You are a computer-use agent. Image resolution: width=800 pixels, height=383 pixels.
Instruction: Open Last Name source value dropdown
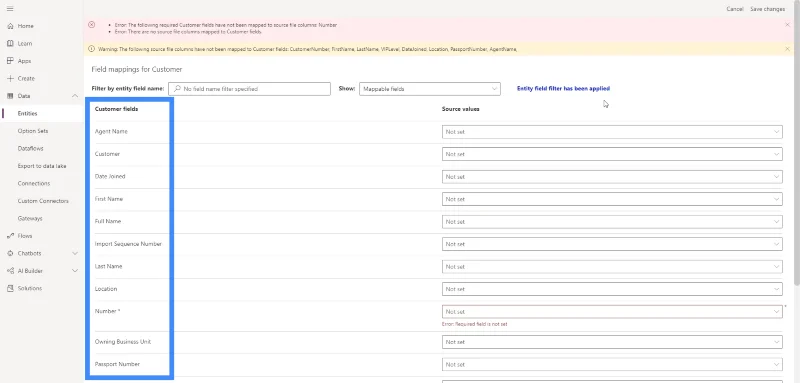(x=612, y=266)
